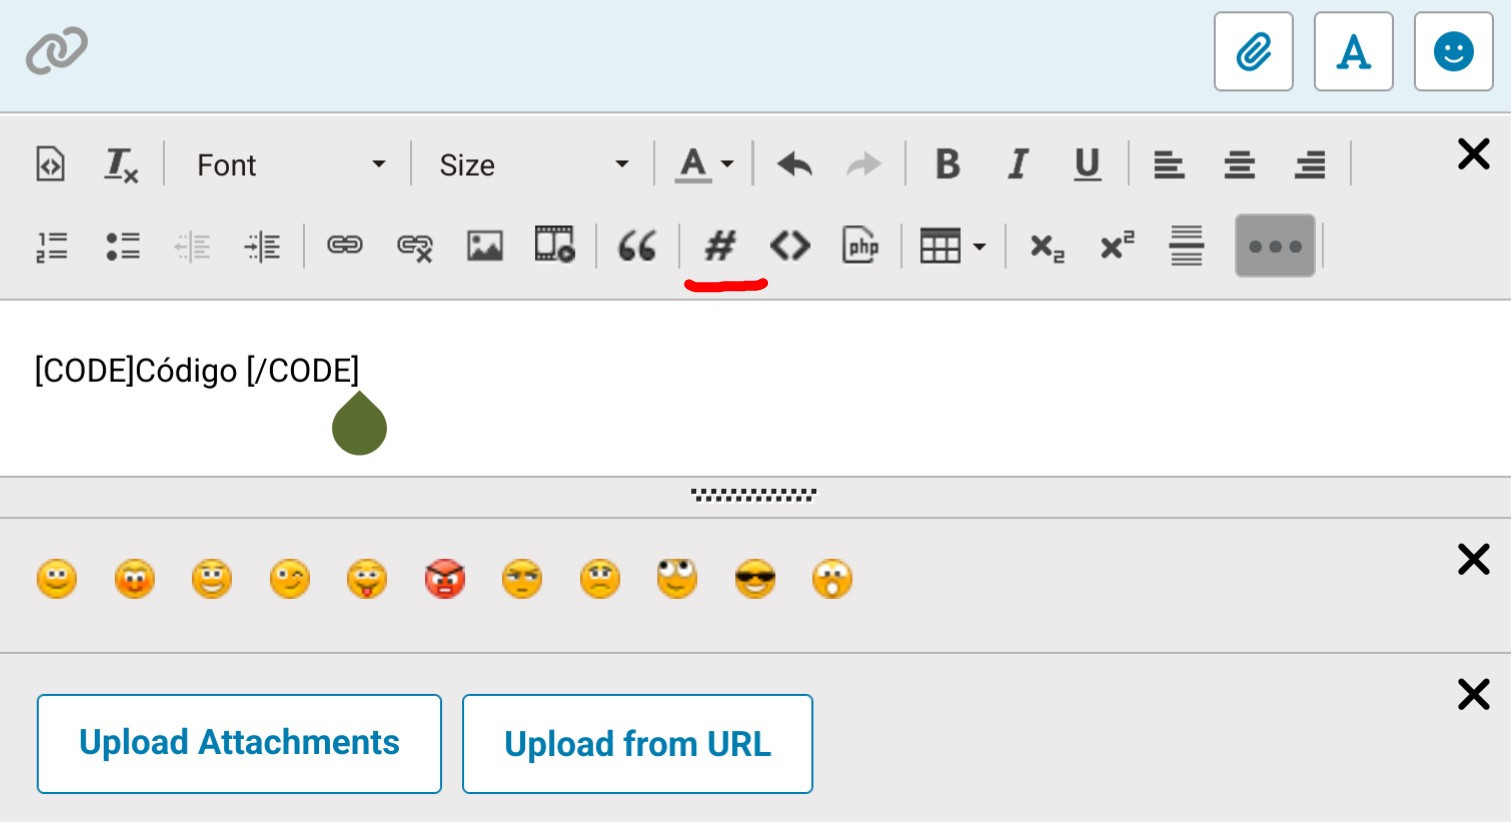
Task: Close the smilies panel
Action: point(1474,559)
